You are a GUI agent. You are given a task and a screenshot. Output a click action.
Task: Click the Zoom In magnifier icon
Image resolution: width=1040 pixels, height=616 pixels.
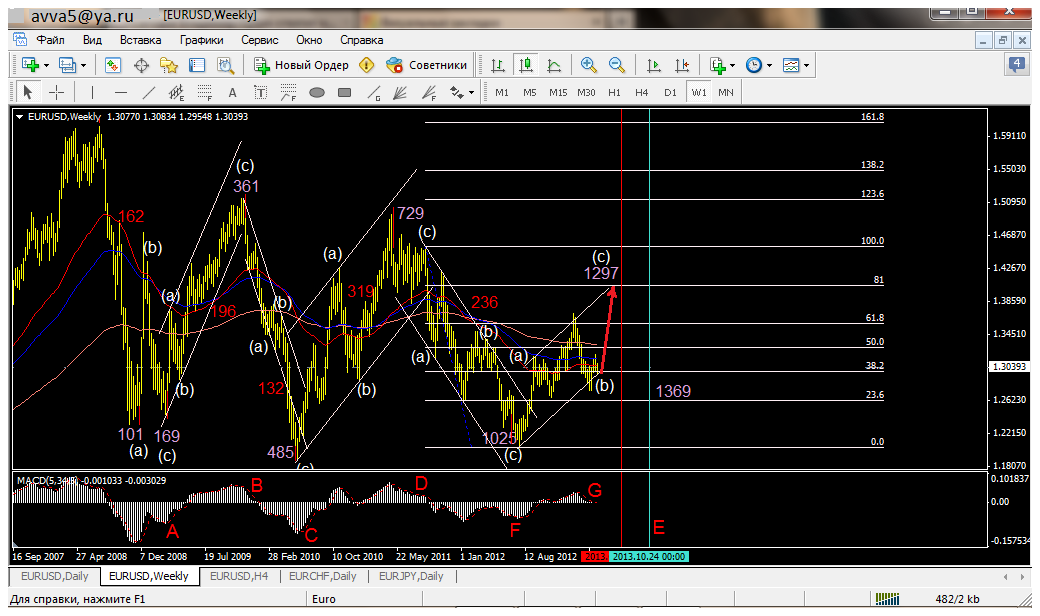click(x=588, y=65)
